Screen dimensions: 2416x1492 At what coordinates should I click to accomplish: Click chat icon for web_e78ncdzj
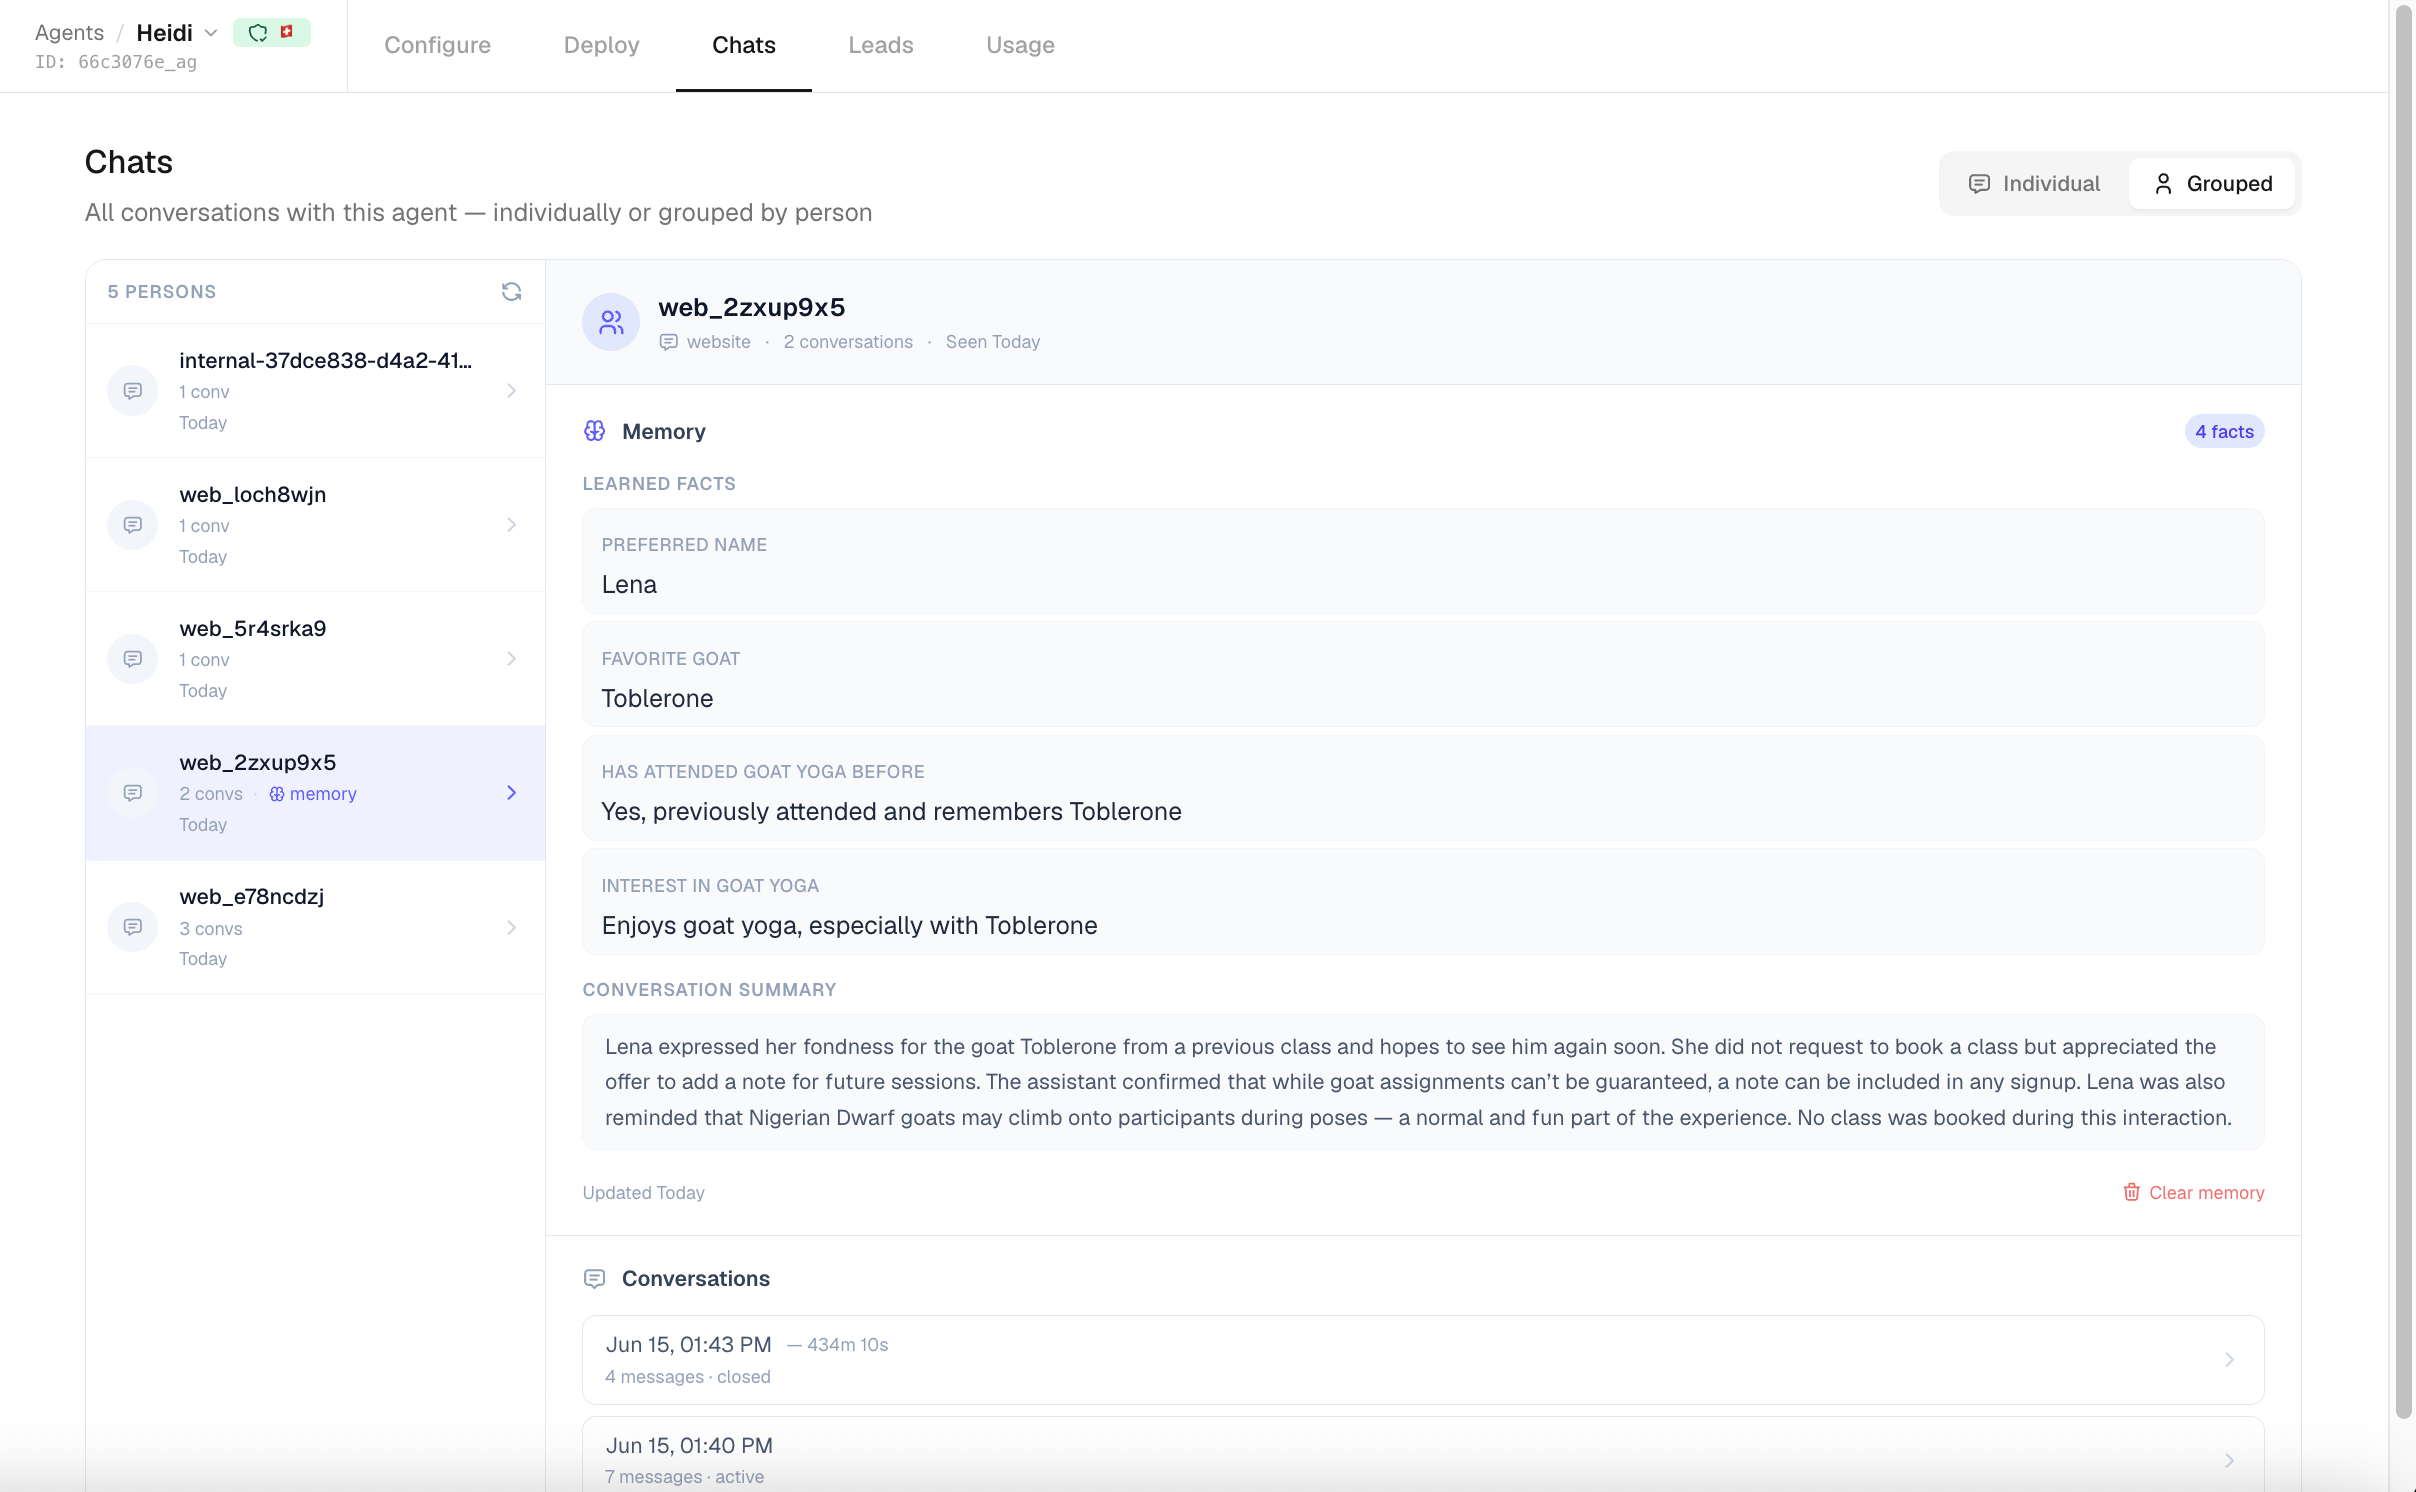point(132,927)
